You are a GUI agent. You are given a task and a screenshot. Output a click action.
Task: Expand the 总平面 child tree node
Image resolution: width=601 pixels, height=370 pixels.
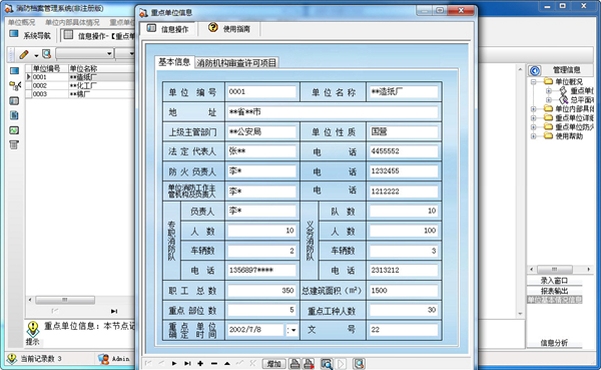(548, 100)
